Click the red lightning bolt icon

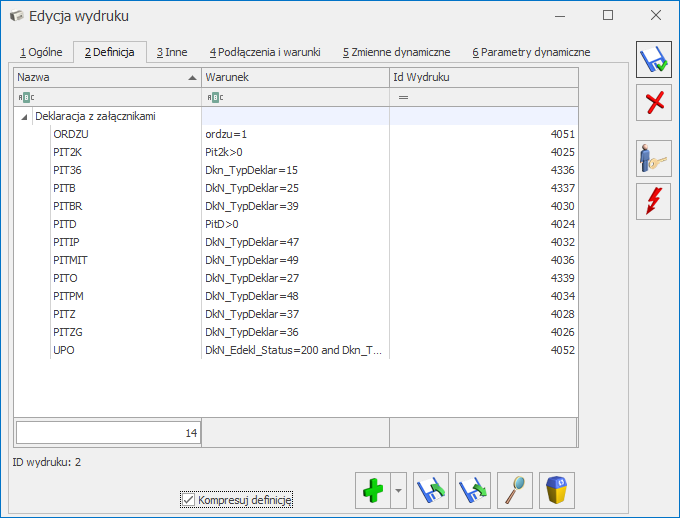[654, 201]
